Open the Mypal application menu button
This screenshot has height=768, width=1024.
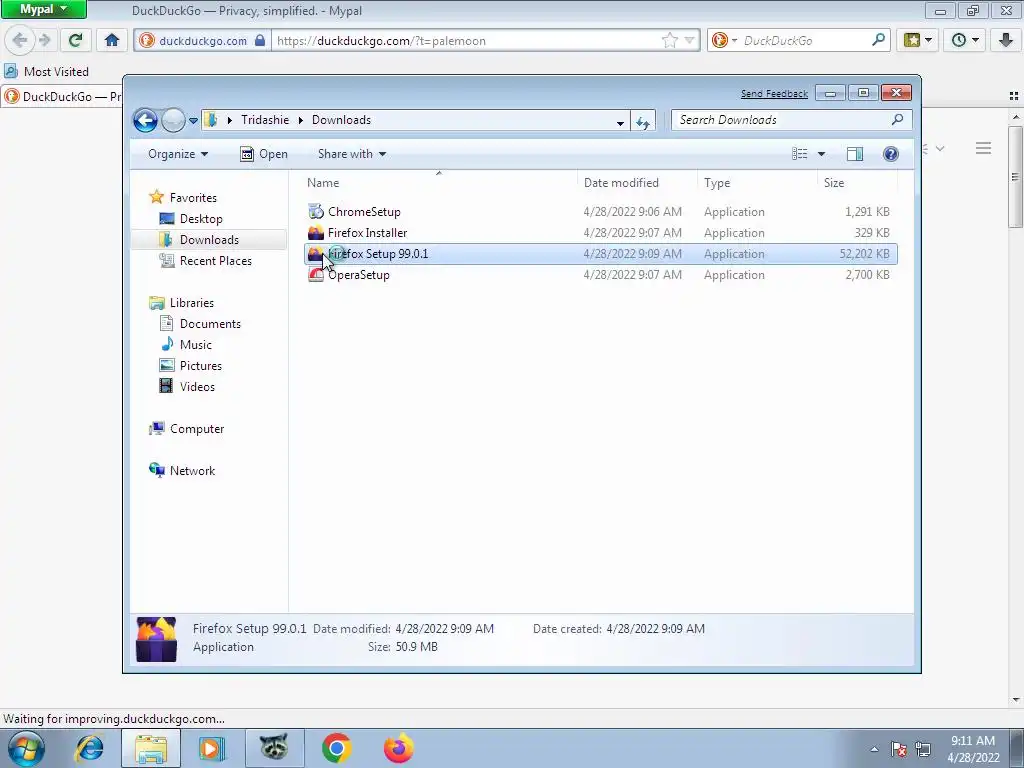click(x=44, y=9)
